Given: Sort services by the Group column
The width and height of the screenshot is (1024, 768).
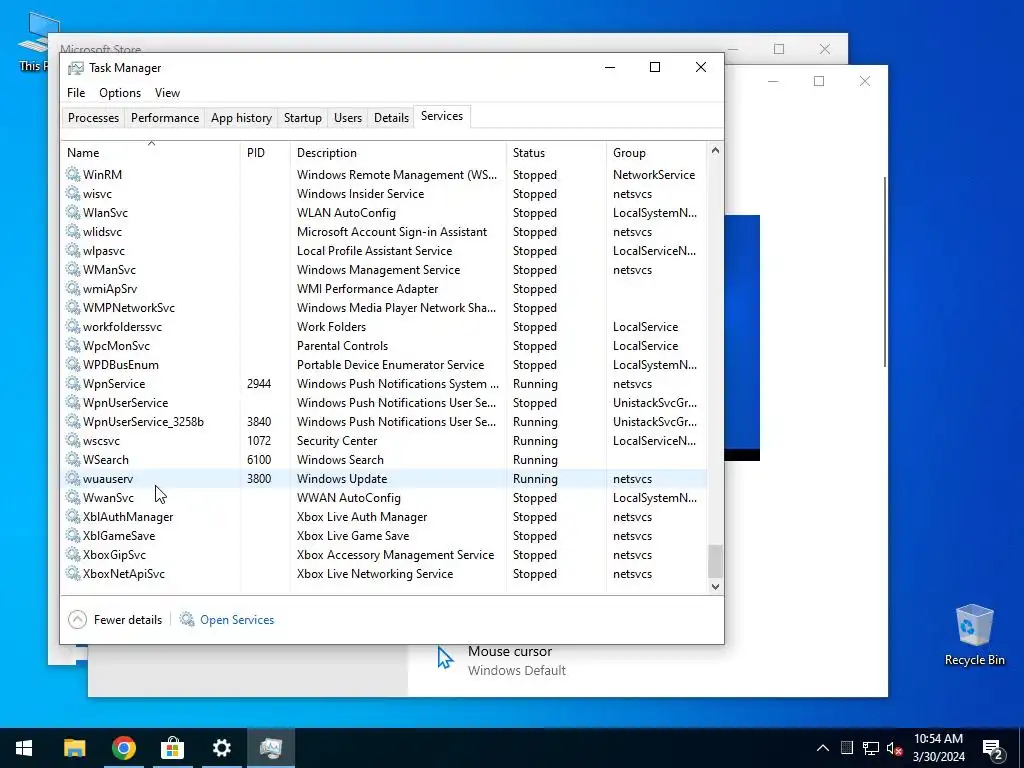Looking at the screenshot, I should 656,153.
